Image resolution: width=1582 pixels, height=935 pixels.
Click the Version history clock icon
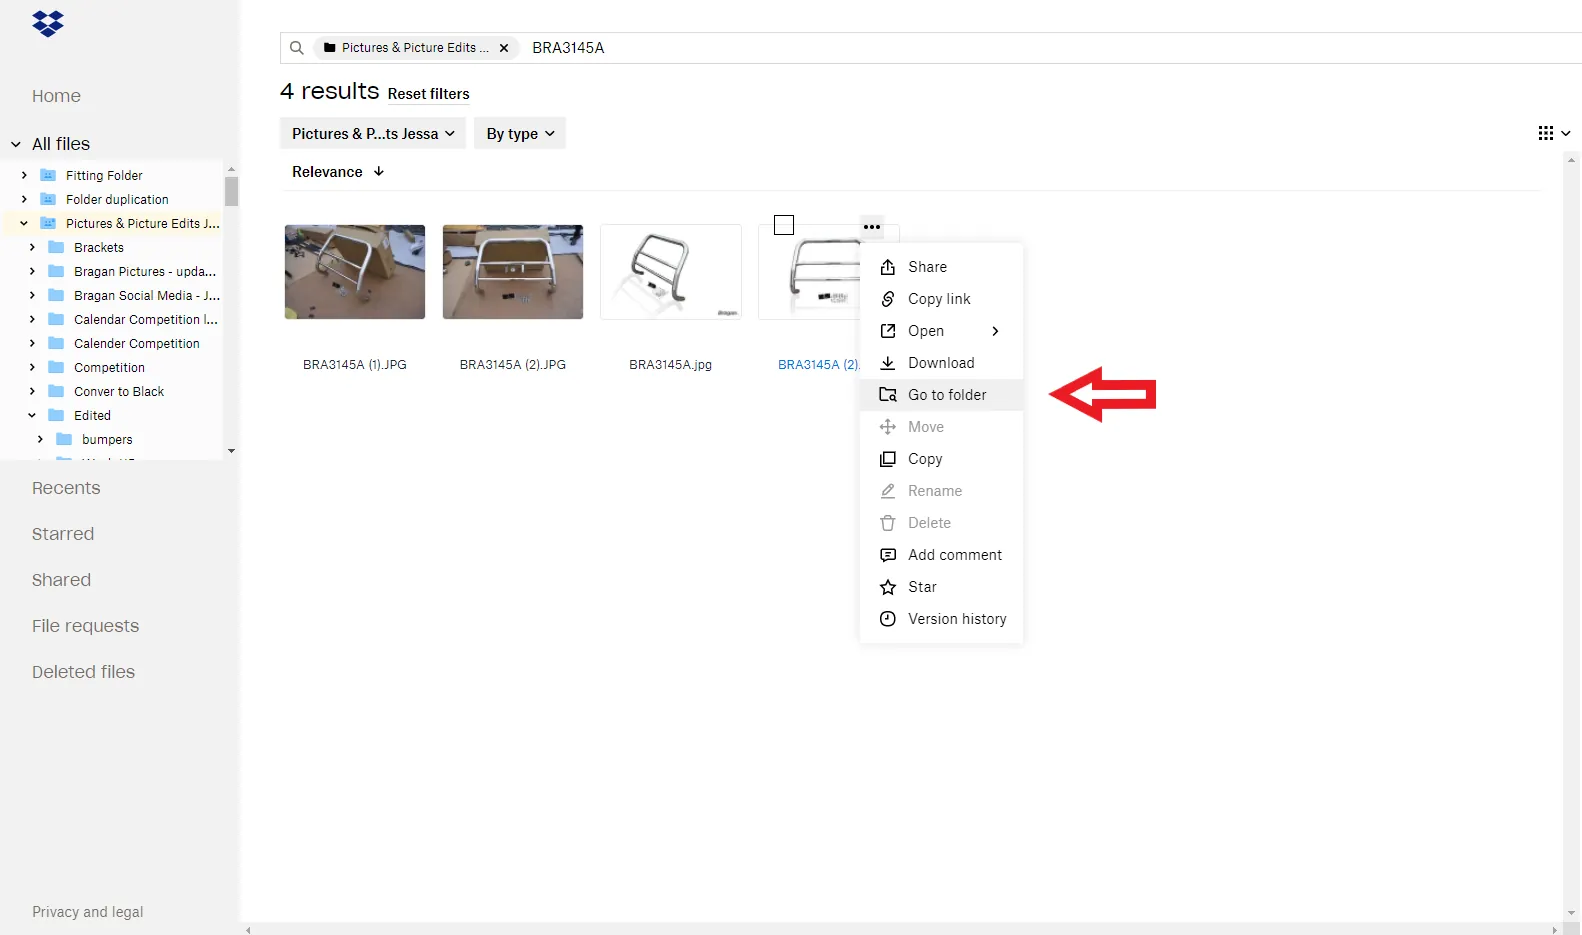coord(888,619)
